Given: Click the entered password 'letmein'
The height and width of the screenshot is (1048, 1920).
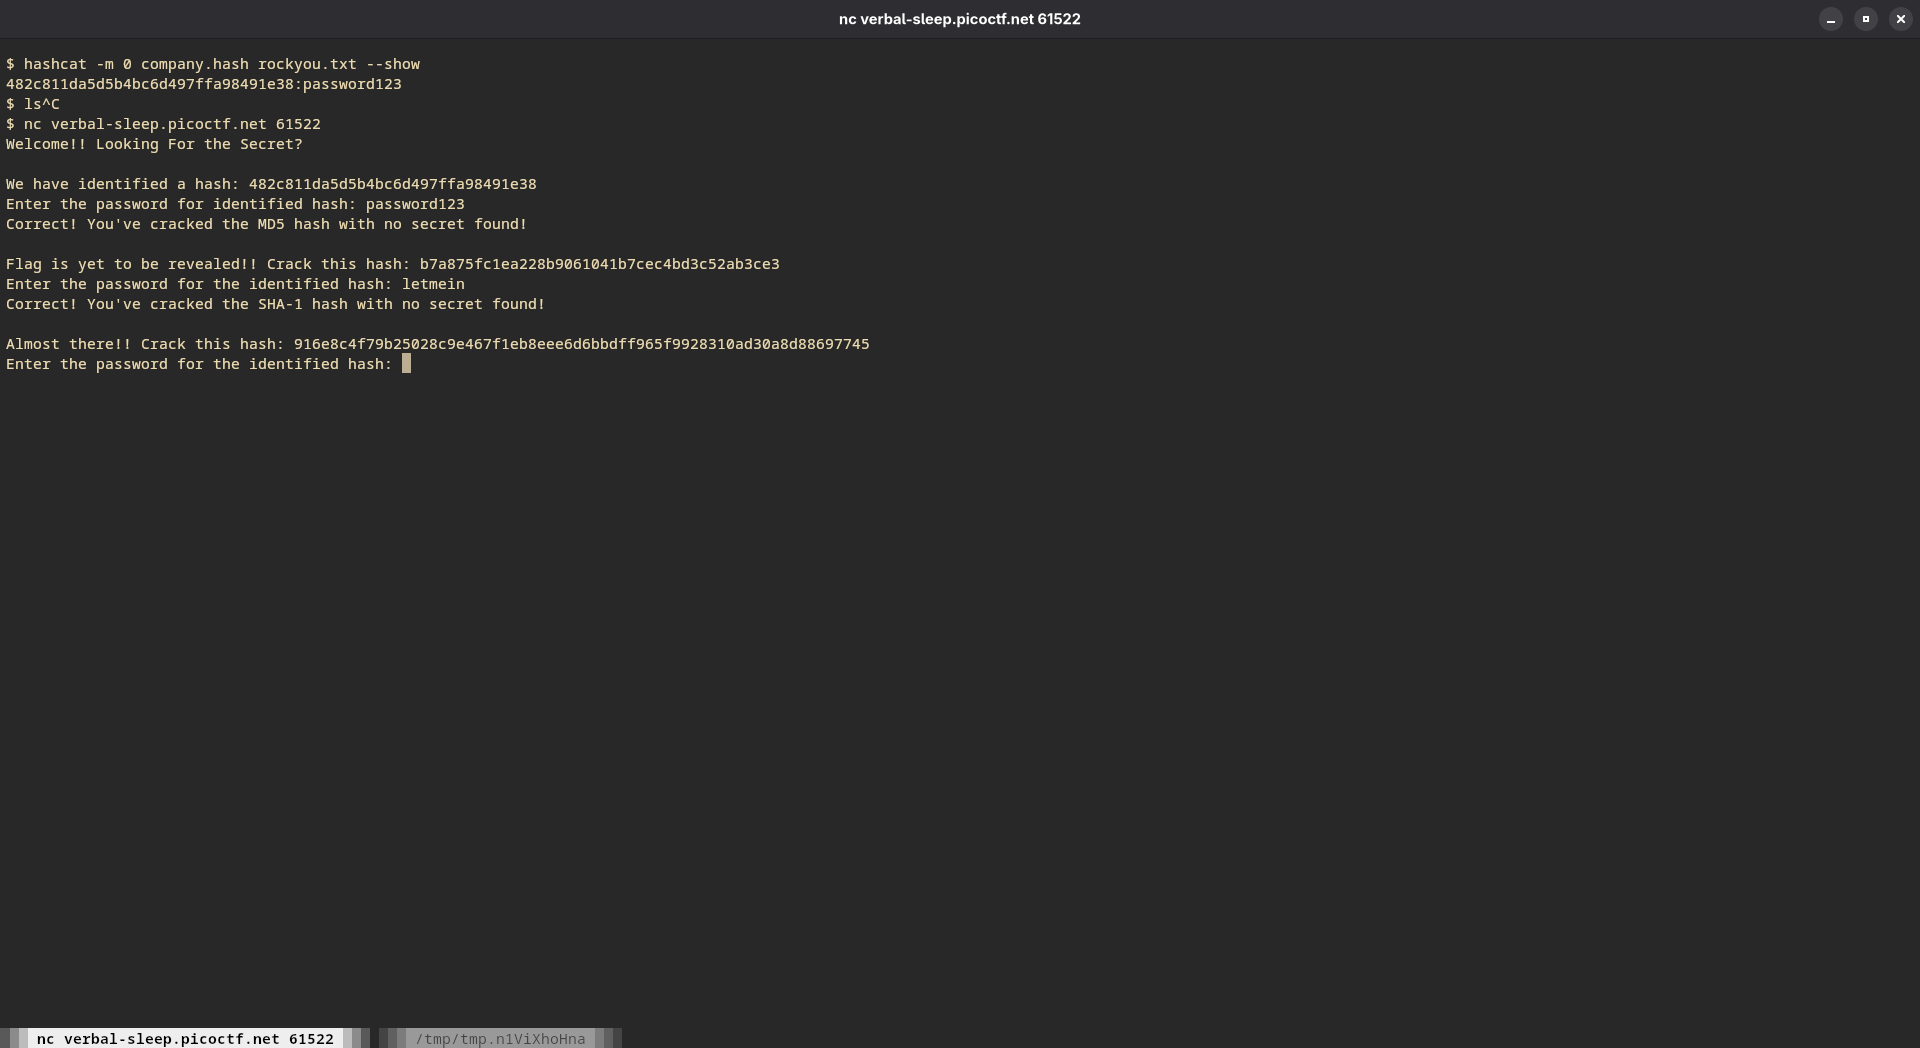Looking at the screenshot, I should click(x=433, y=284).
